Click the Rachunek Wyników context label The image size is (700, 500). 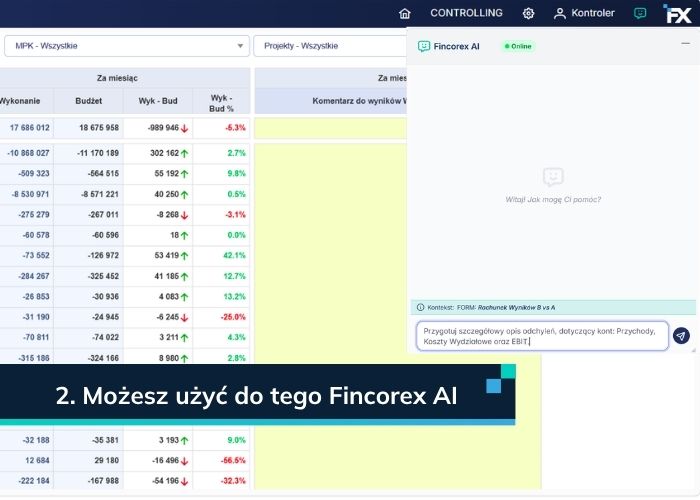pyautogui.click(x=517, y=308)
